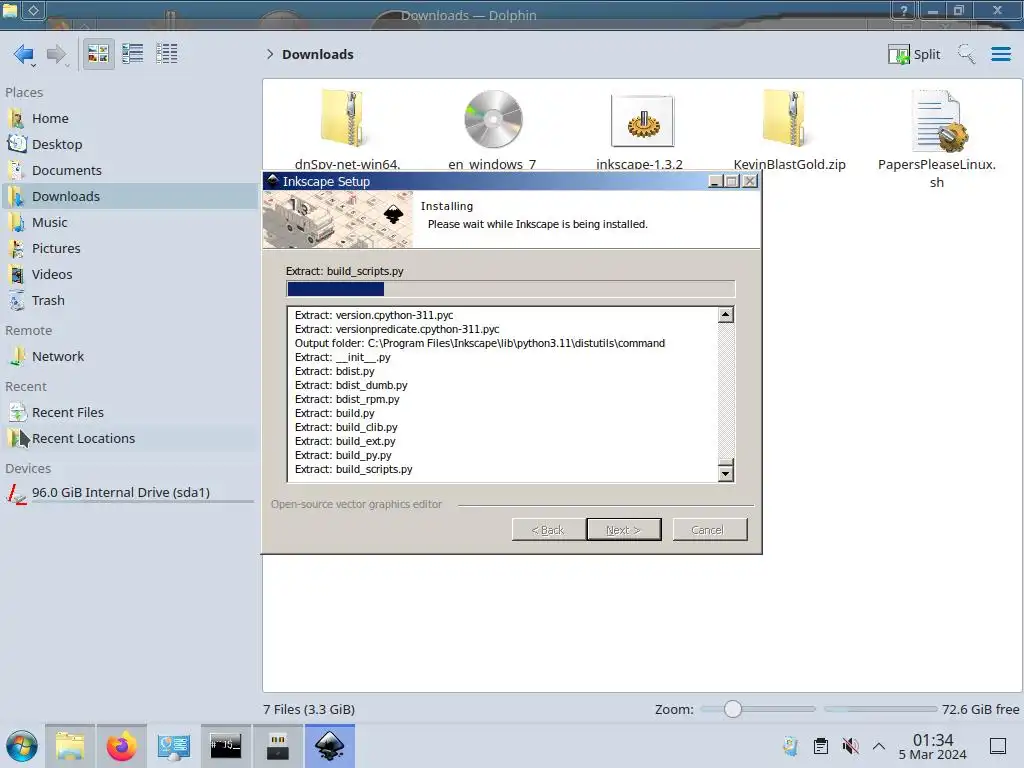Open the clock showing 01:34
1024x768 pixels.
[x=933, y=746]
